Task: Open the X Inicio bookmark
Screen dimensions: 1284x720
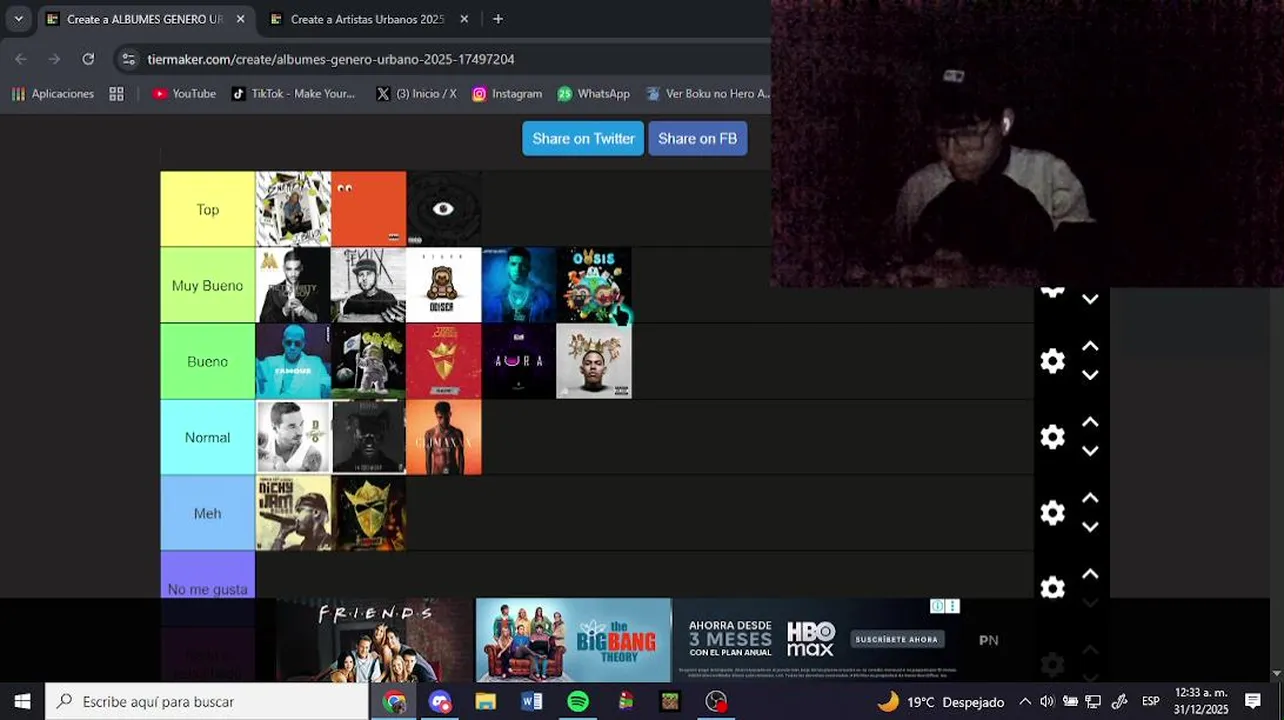Action: [x=416, y=93]
